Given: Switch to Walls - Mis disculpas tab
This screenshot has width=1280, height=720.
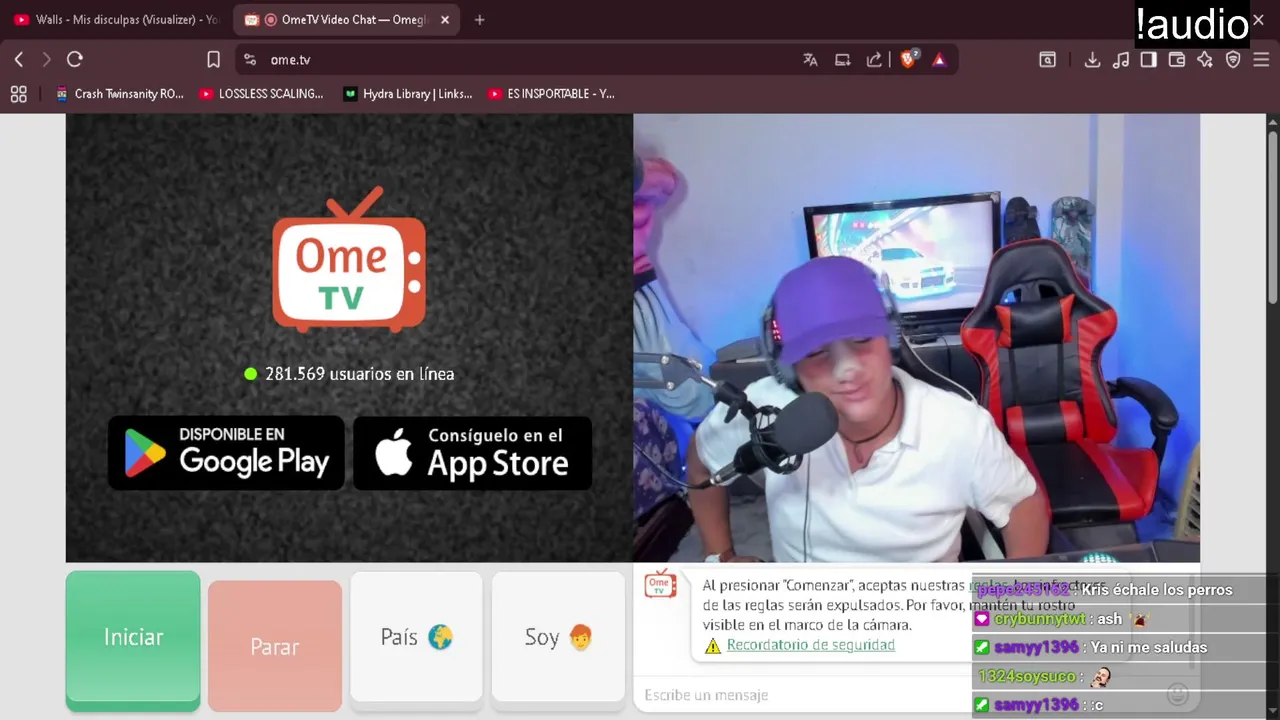Looking at the screenshot, I should (x=118, y=20).
